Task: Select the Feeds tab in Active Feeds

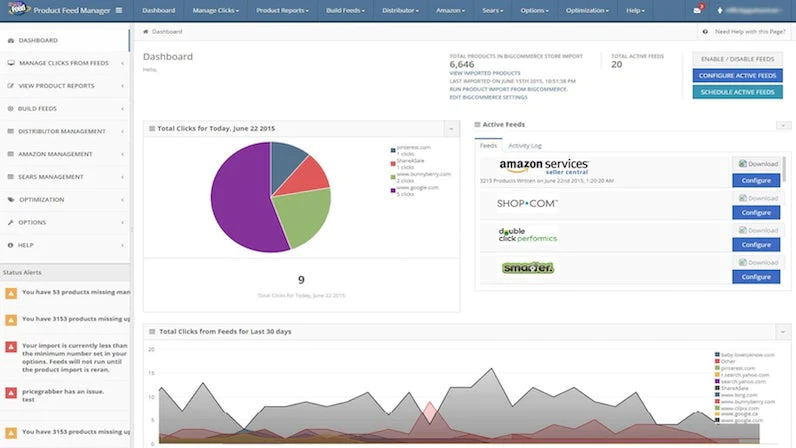Action: pos(488,146)
